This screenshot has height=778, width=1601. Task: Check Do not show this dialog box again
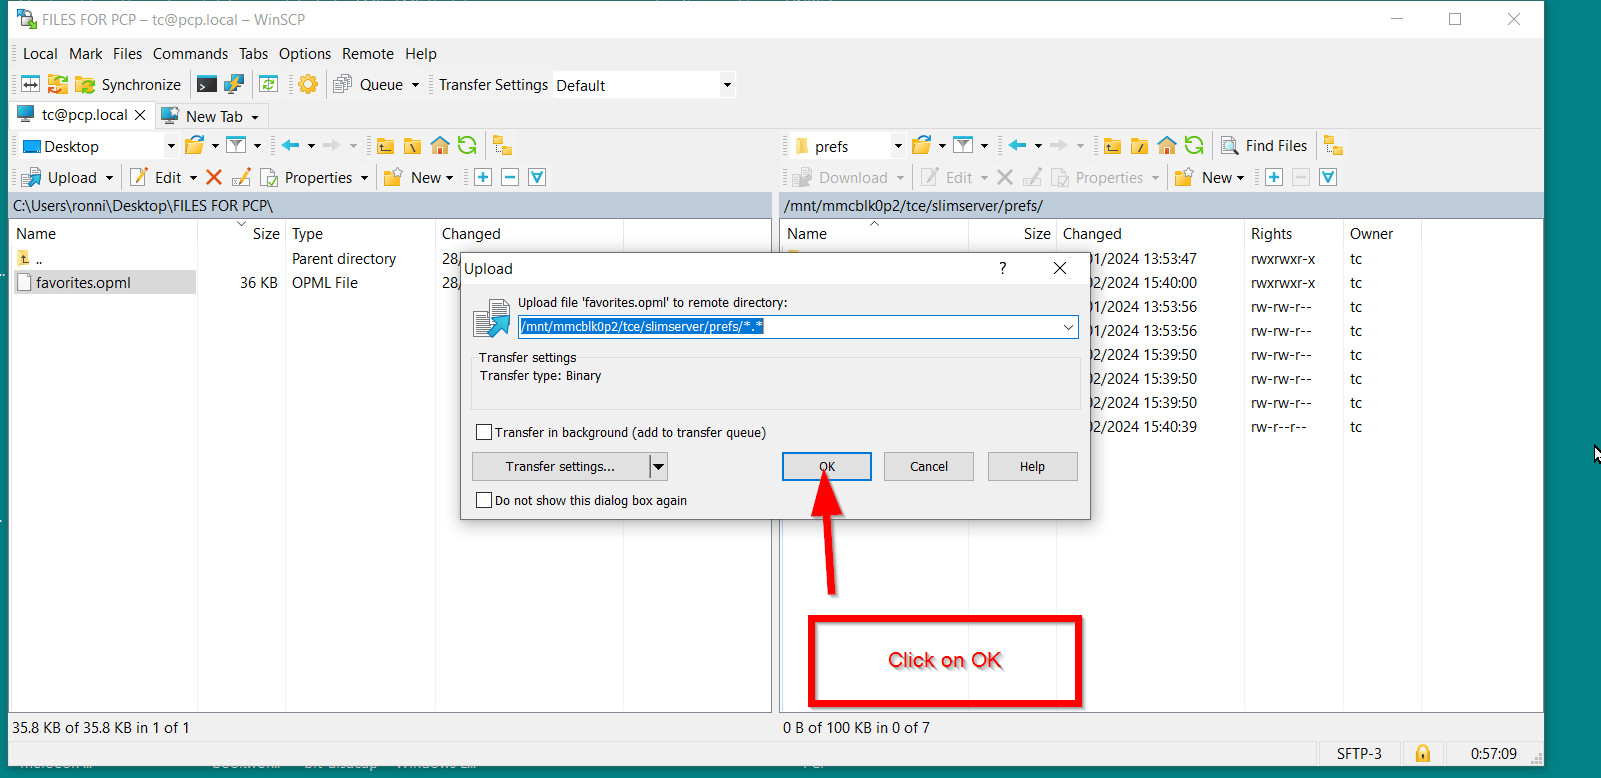pos(484,500)
